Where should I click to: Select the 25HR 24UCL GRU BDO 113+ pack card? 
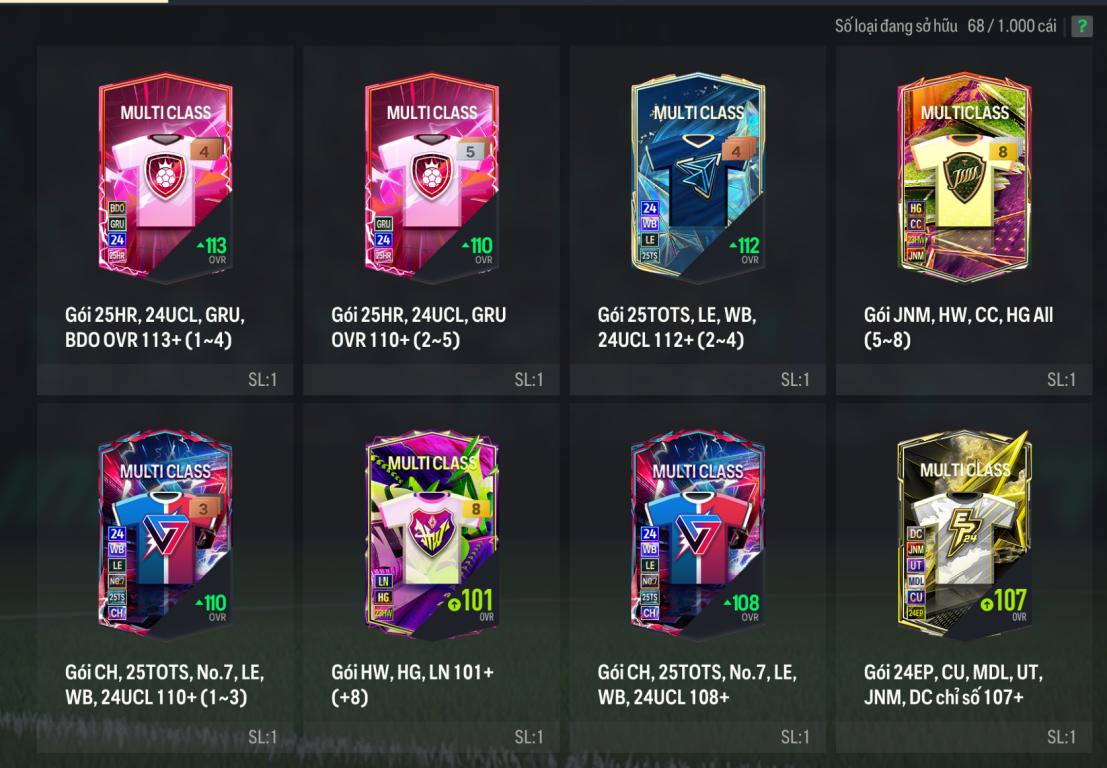point(164,220)
